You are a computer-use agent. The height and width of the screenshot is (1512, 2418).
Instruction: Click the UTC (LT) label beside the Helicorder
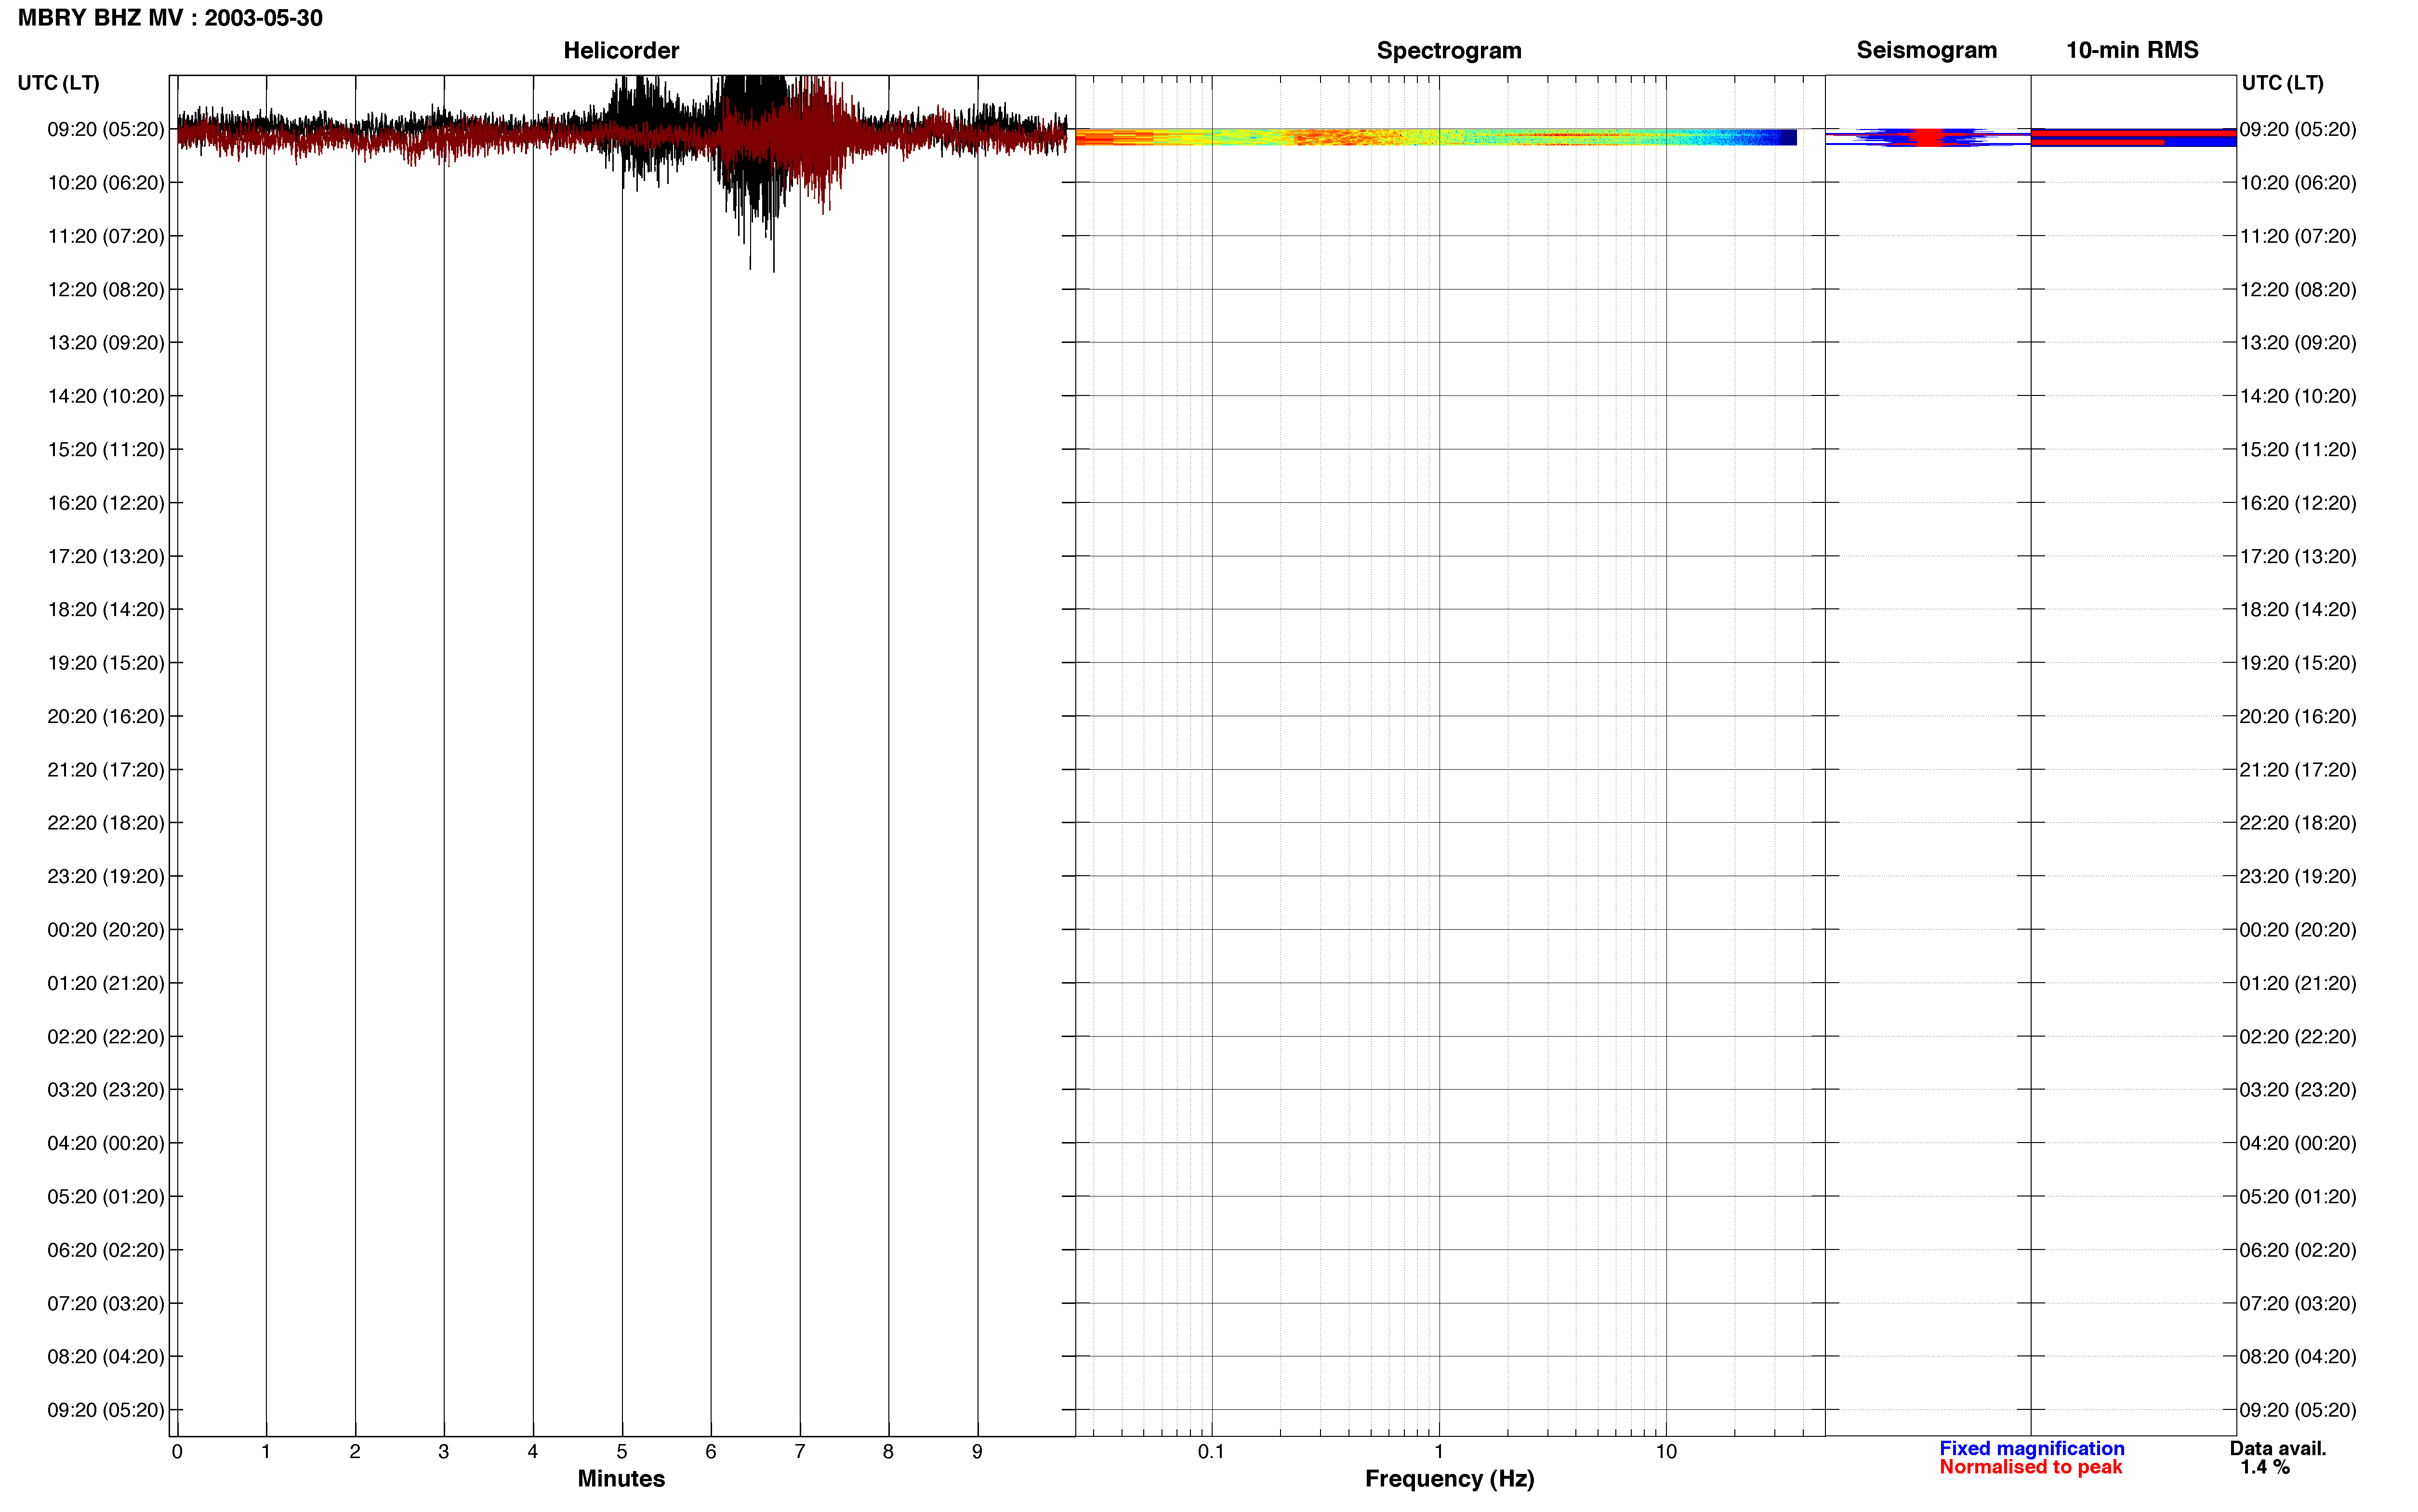coord(58,83)
